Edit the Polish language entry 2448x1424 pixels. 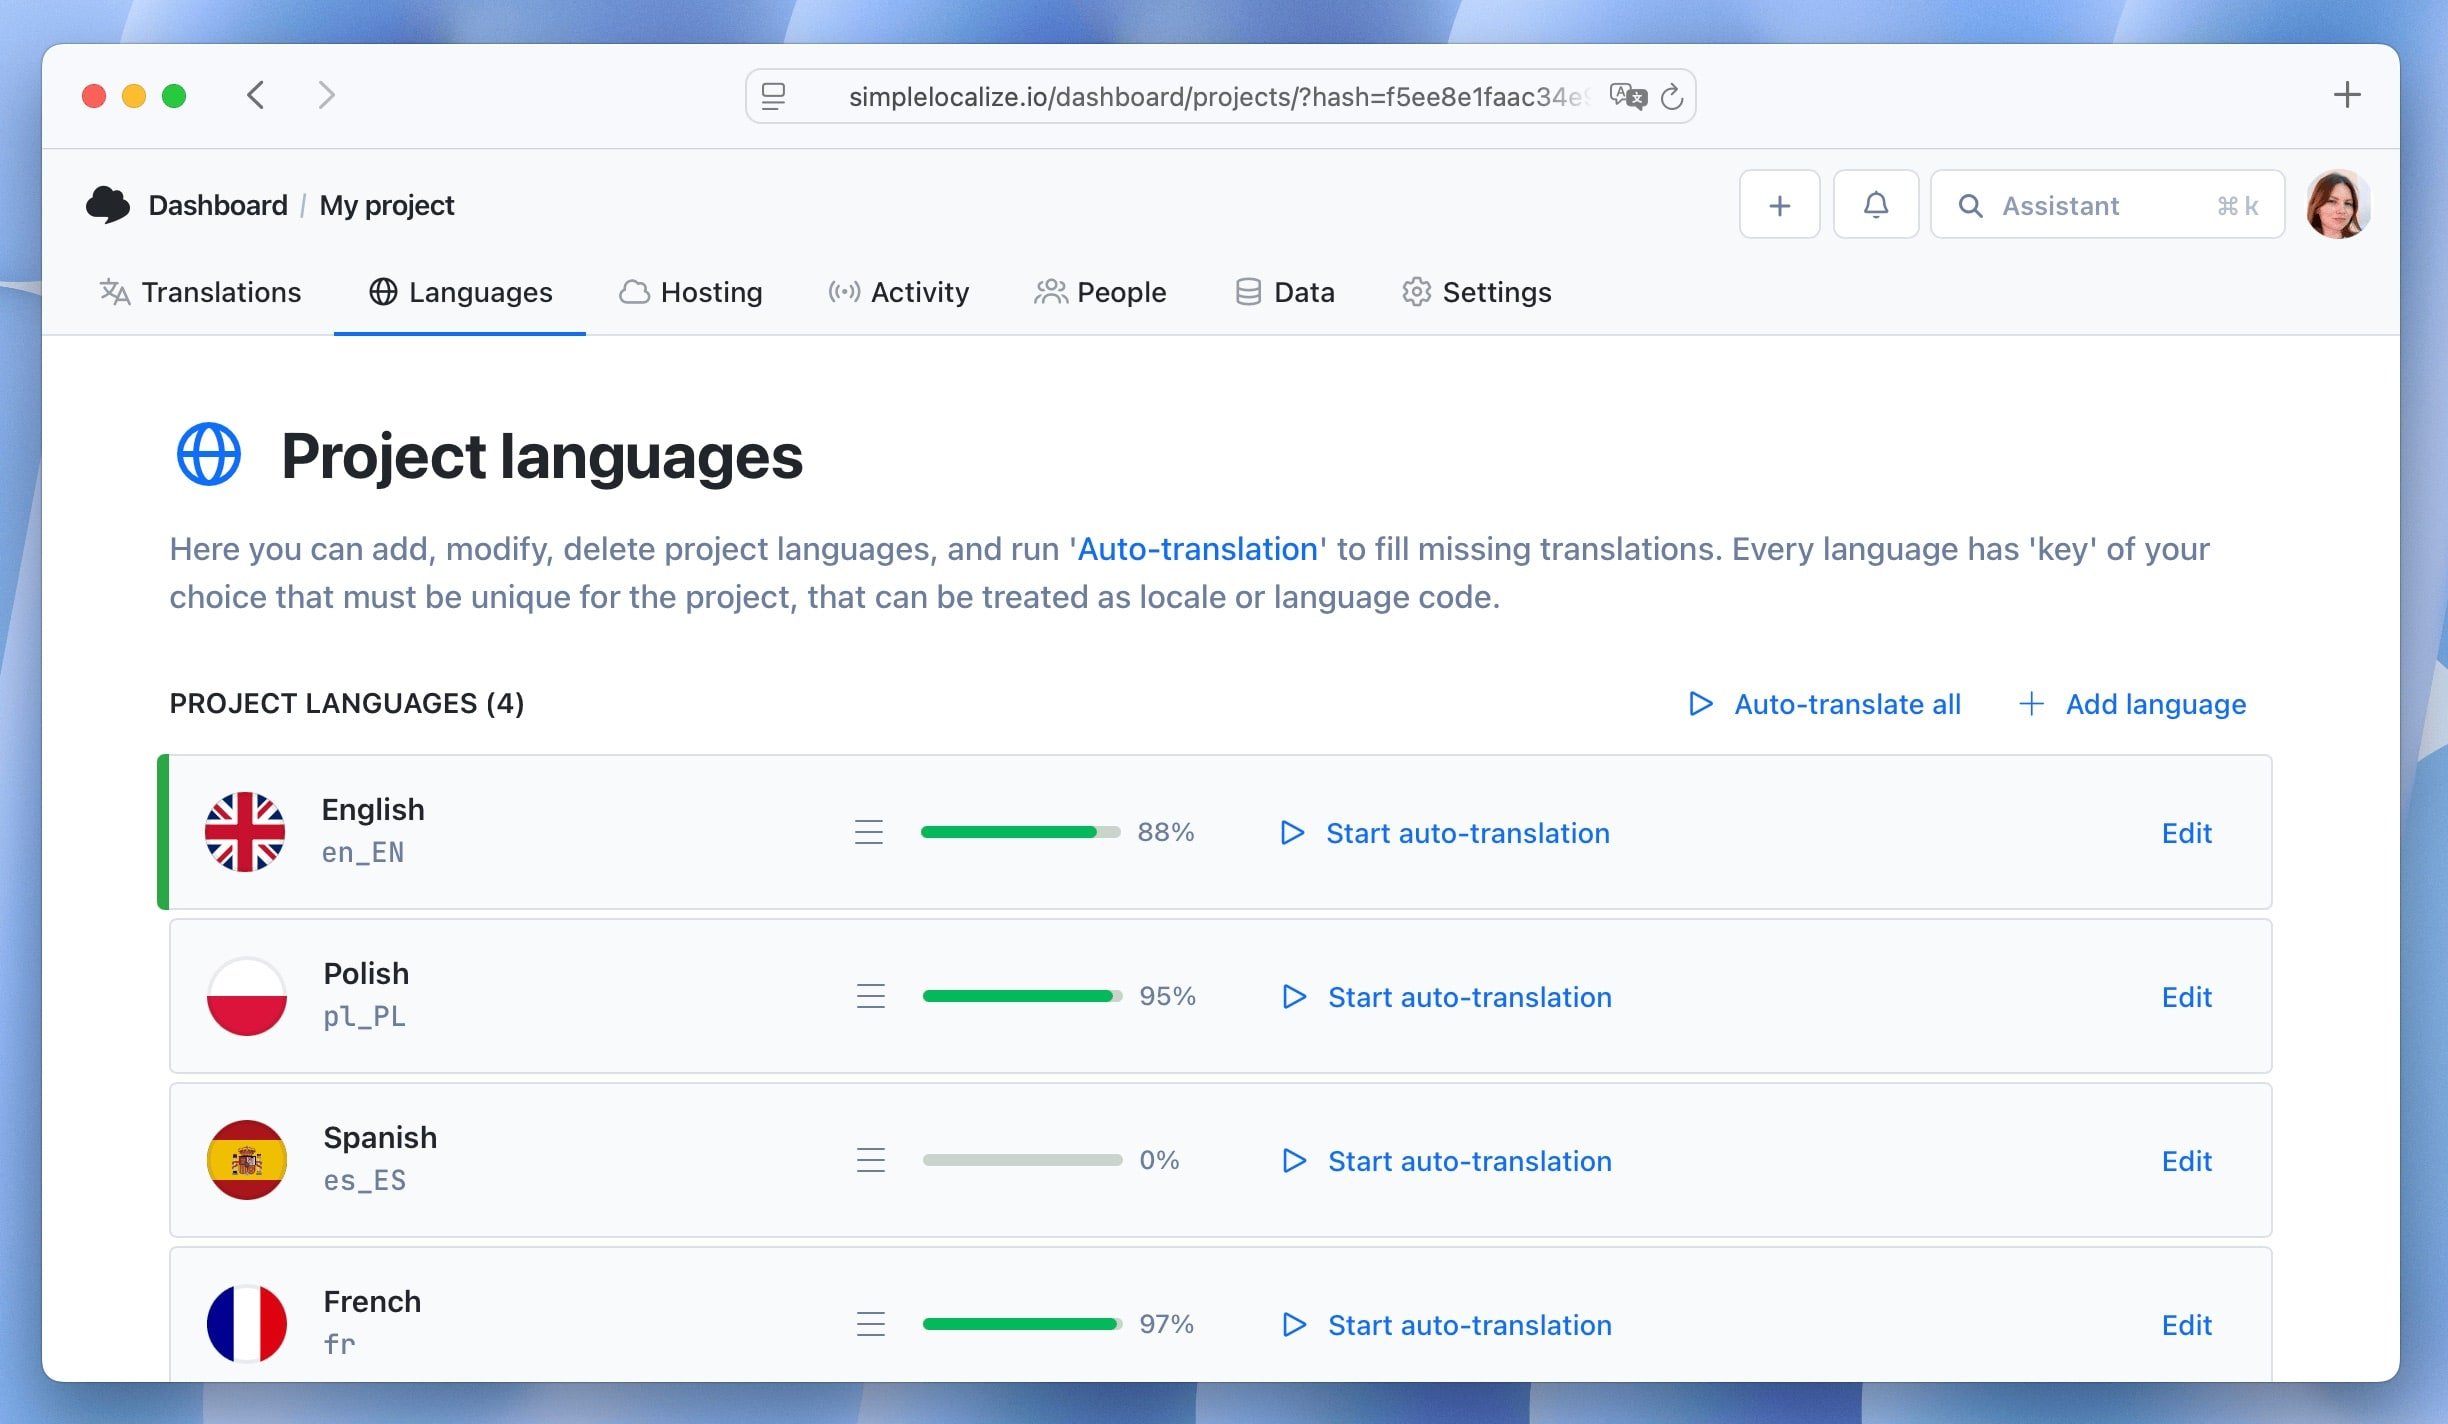[x=2187, y=996]
